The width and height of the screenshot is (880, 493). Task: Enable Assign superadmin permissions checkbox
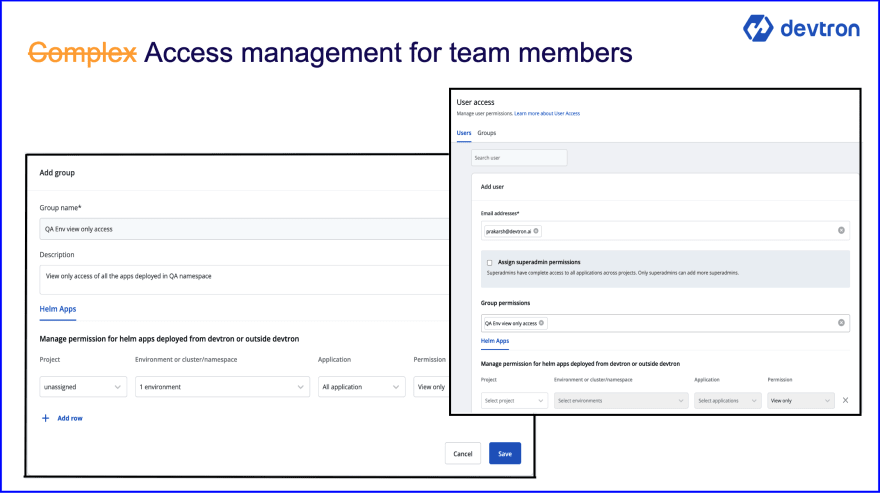(x=489, y=262)
